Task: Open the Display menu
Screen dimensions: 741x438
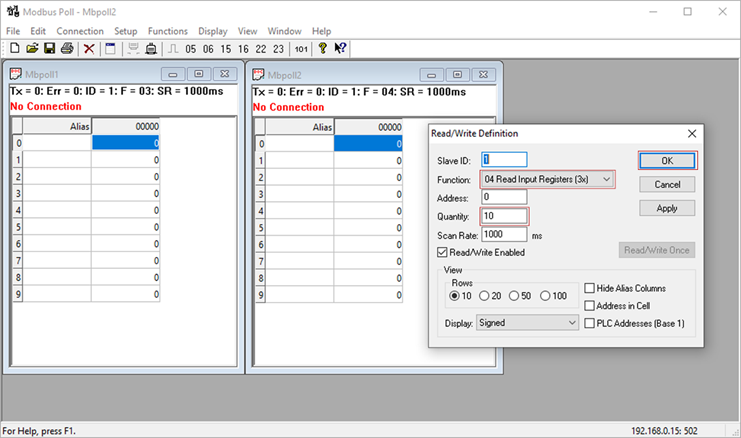Action: coord(213,31)
